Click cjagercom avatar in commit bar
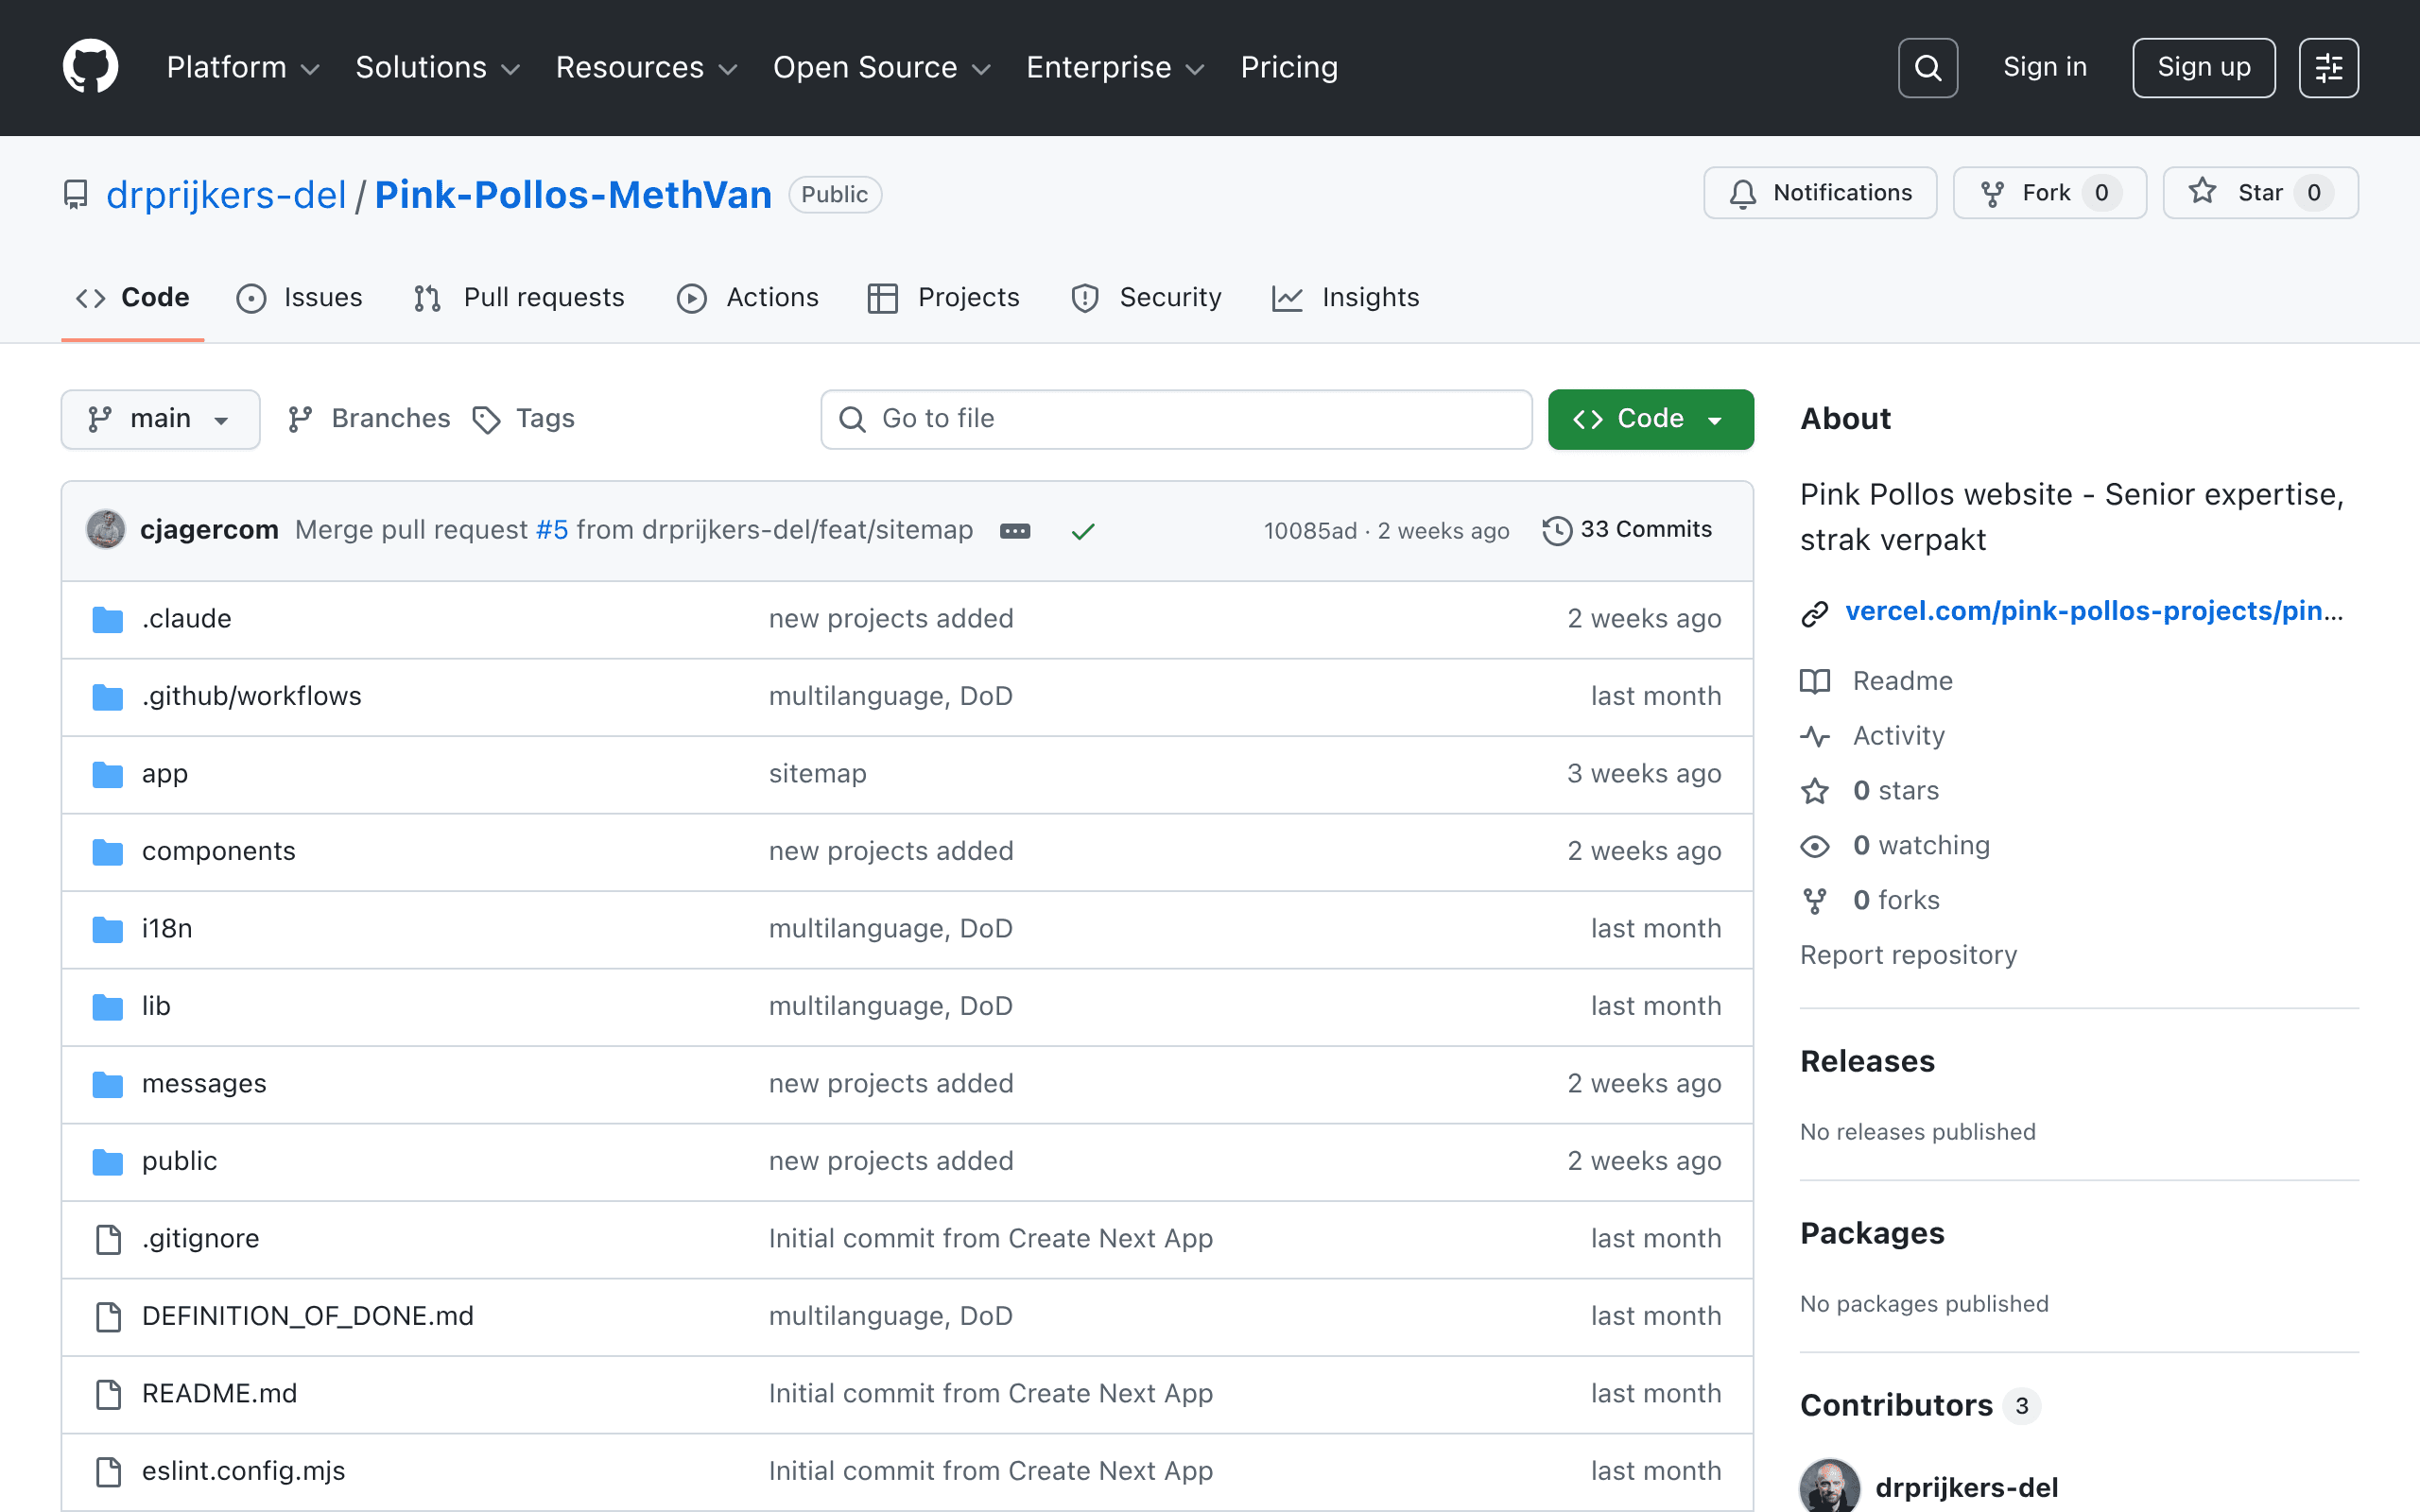This screenshot has height=1512, width=2420. (x=106, y=529)
